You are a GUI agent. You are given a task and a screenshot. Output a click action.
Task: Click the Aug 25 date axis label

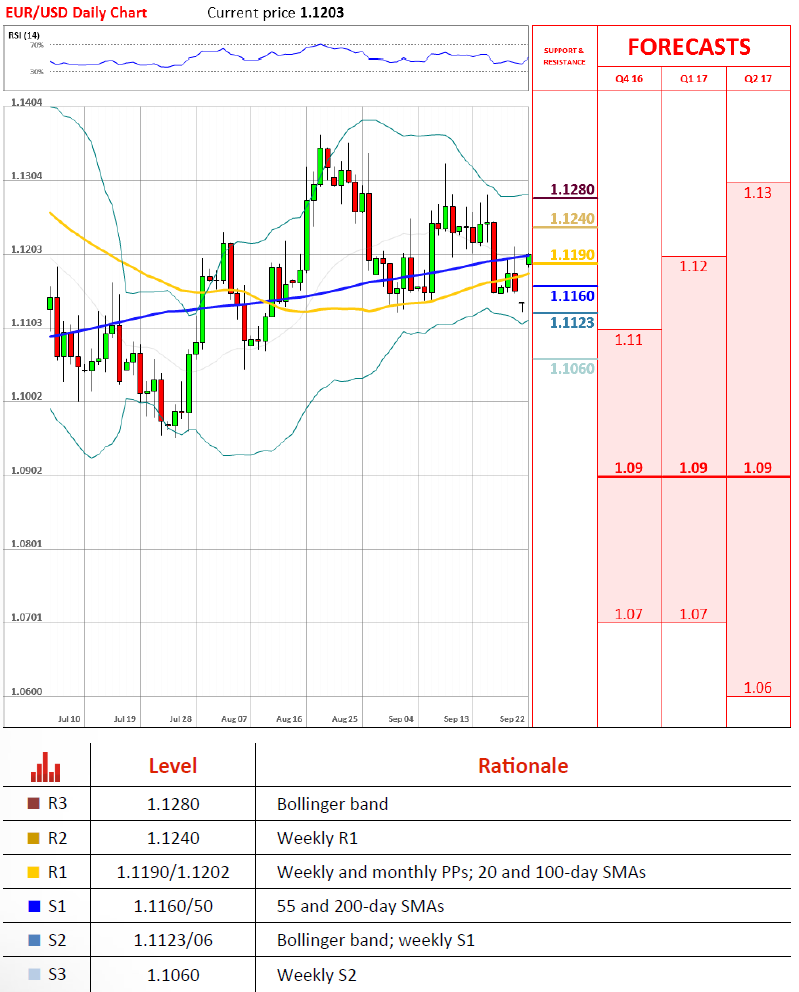point(345,719)
